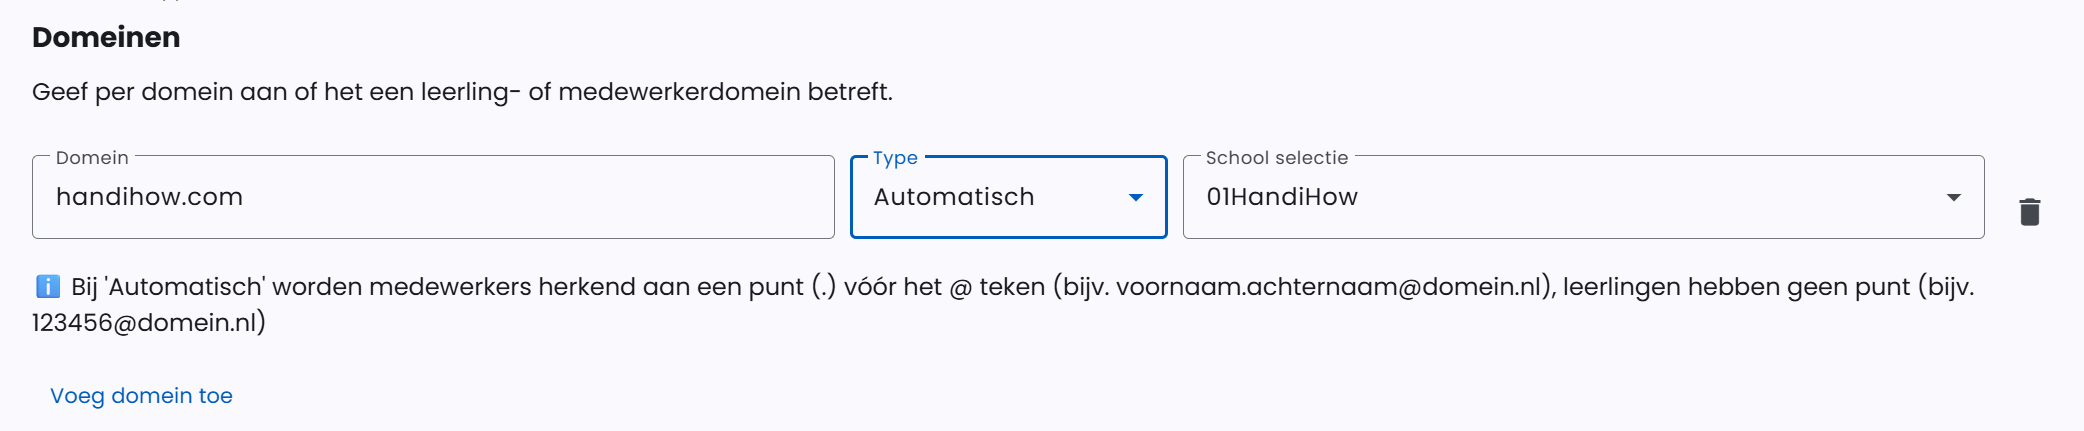This screenshot has height=431, width=2084.
Task: Click the blue info icon
Action: coord(48,287)
